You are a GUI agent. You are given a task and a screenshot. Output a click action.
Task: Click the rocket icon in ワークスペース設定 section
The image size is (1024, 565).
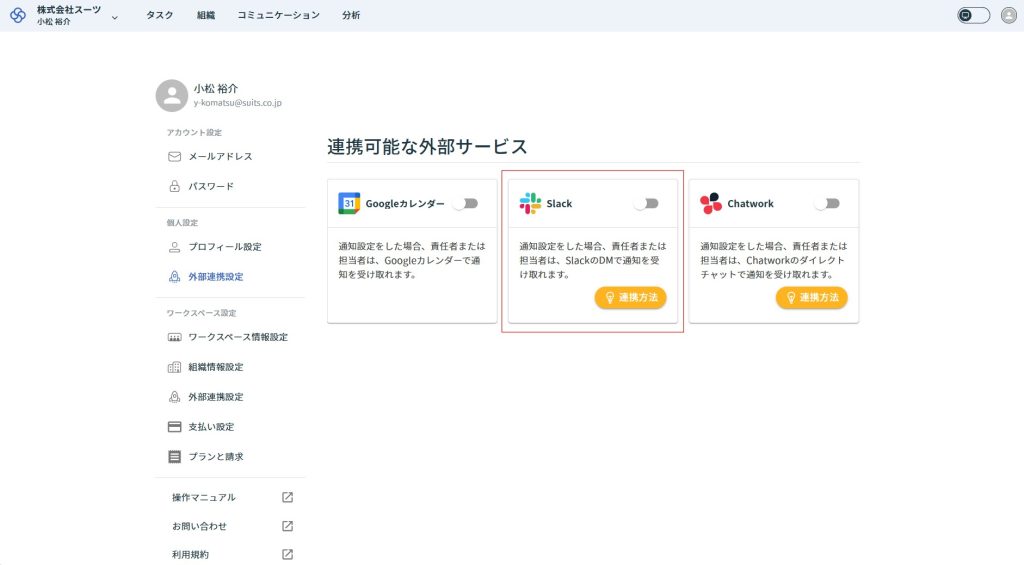point(174,397)
